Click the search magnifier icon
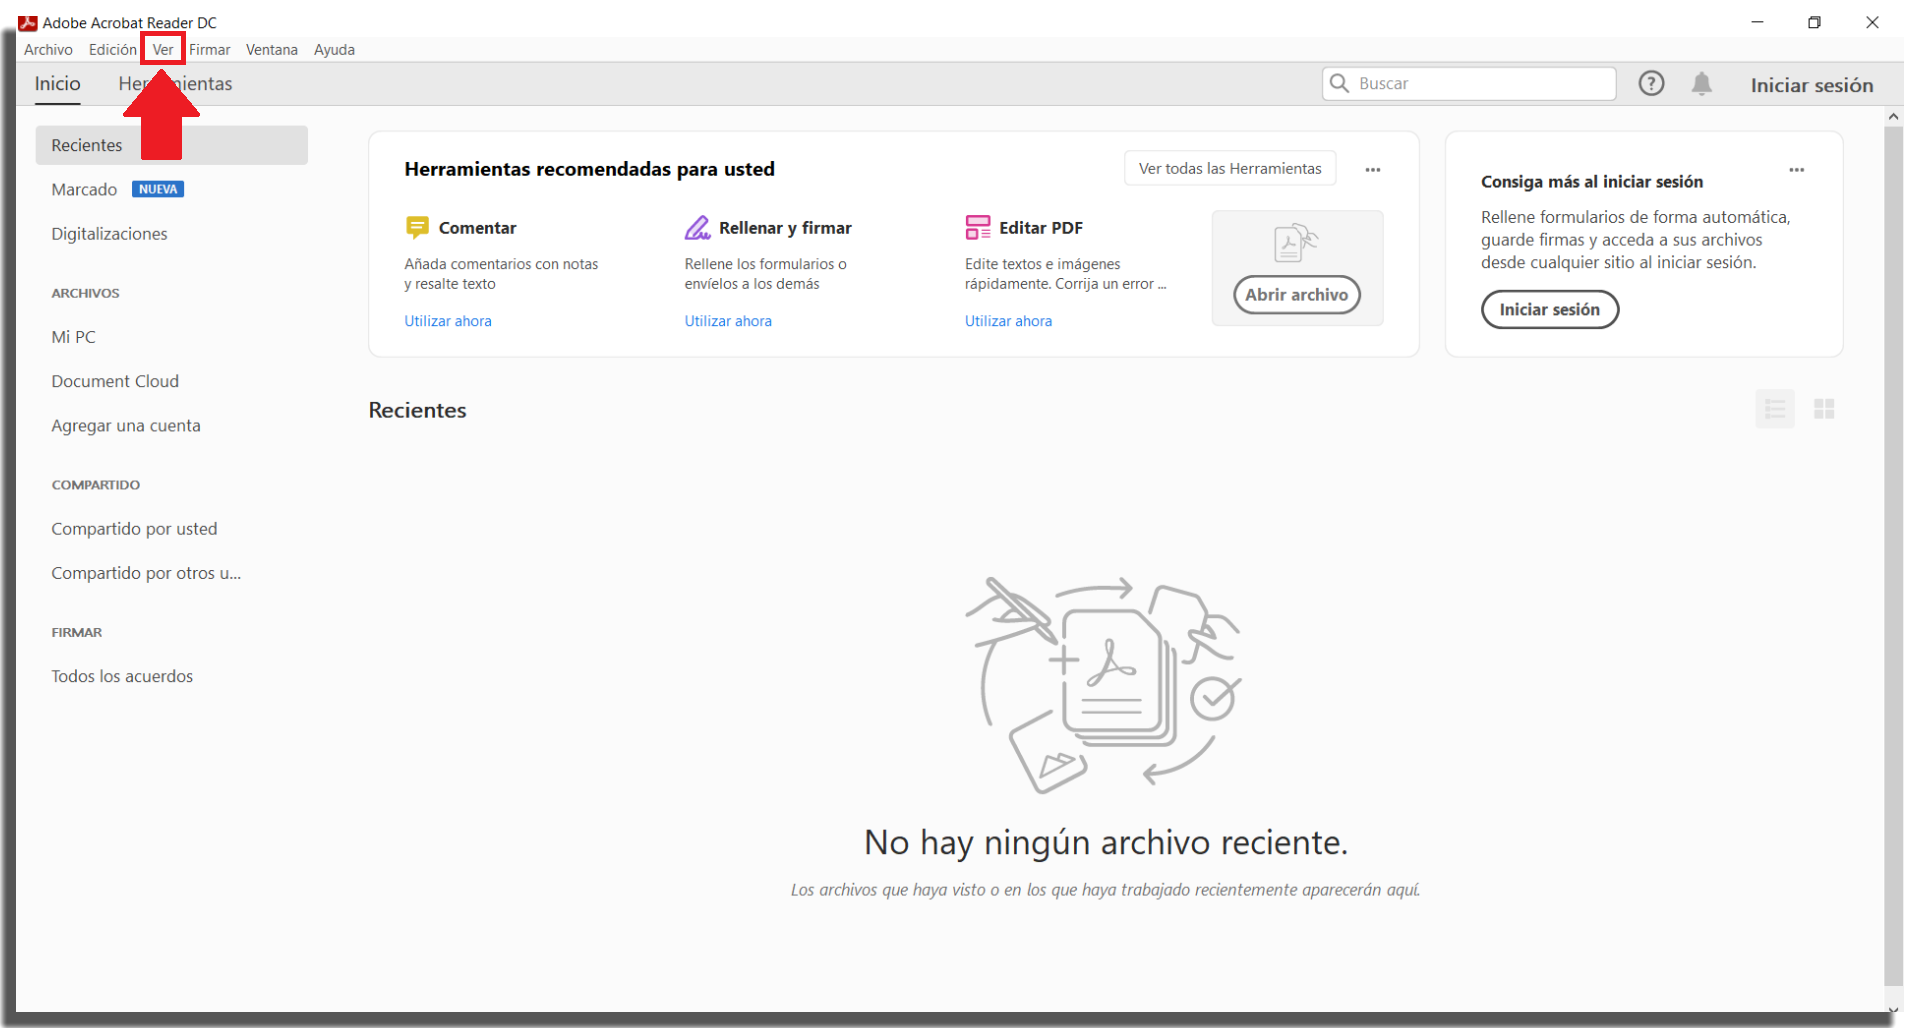Screen dimensions: 1920x1028 pos(1340,83)
